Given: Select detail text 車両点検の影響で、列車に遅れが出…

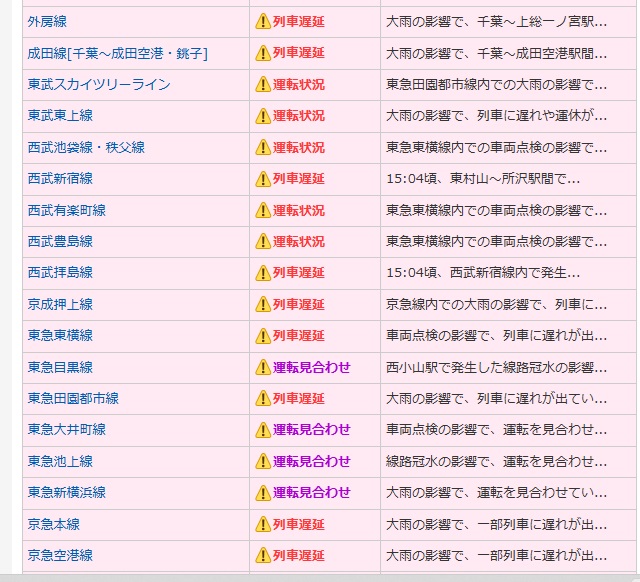Looking at the screenshot, I should coord(496,335).
